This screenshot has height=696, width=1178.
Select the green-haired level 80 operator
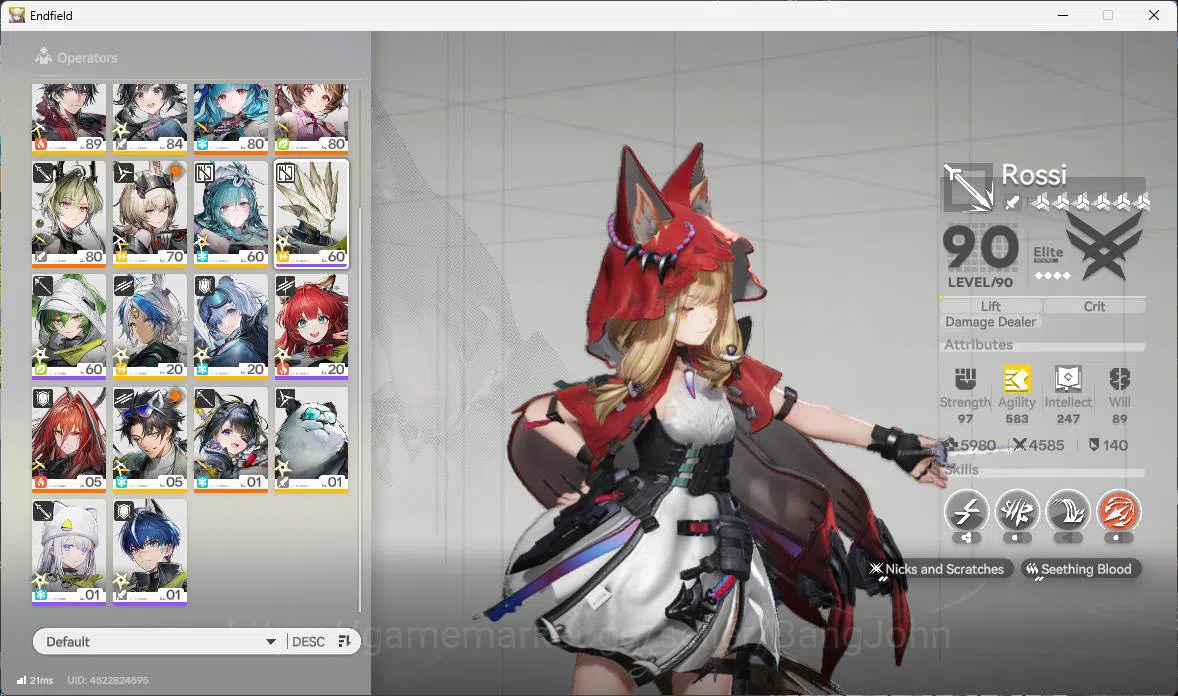(x=69, y=213)
